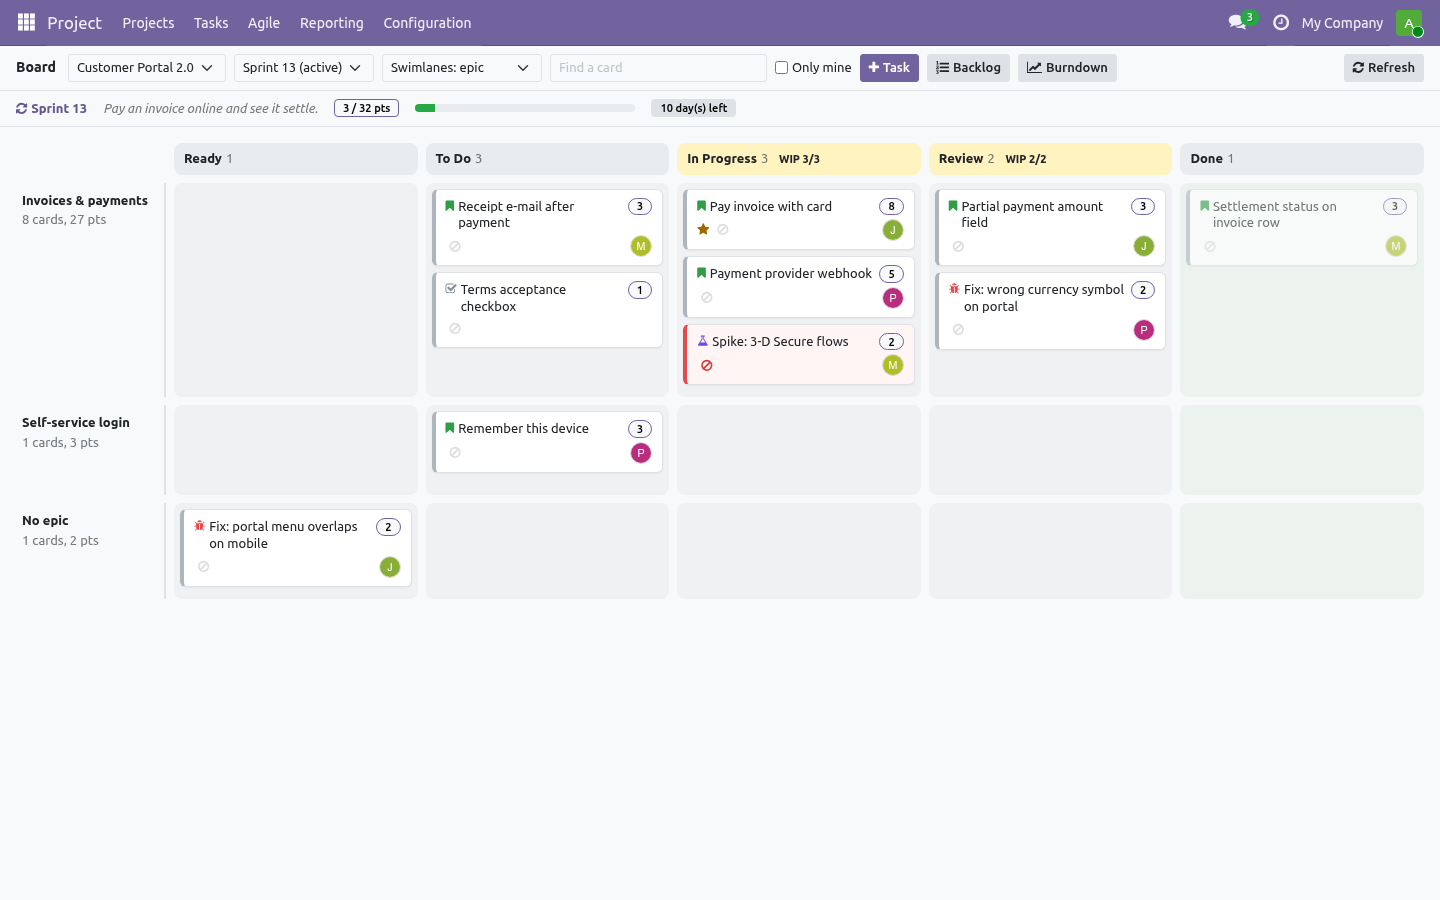The width and height of the screenshot is (1440, 900).
Task: Click the flask icon on Spike: 3-D Secure flows
Action: tap(703, 341)
